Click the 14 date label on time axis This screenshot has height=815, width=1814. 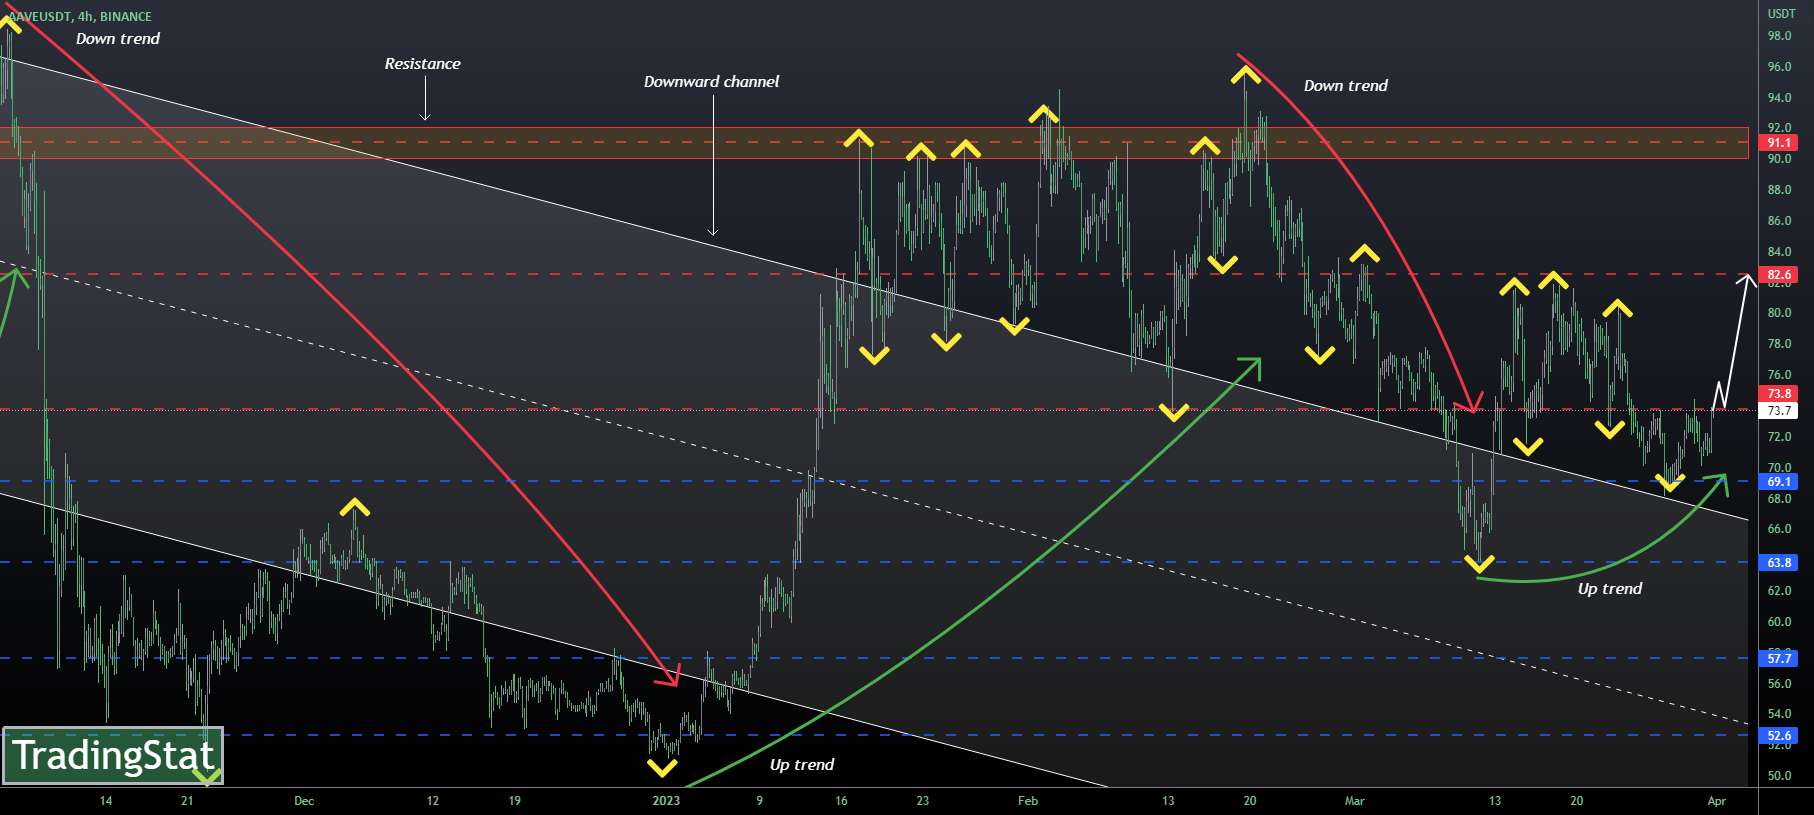pyautogui.click(x=106, y=801)
